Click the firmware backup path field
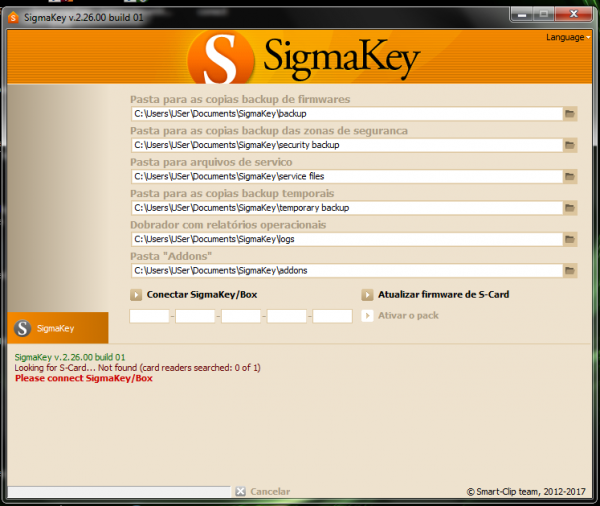Screen dimensions: 600x506 (x=347, y=114)
